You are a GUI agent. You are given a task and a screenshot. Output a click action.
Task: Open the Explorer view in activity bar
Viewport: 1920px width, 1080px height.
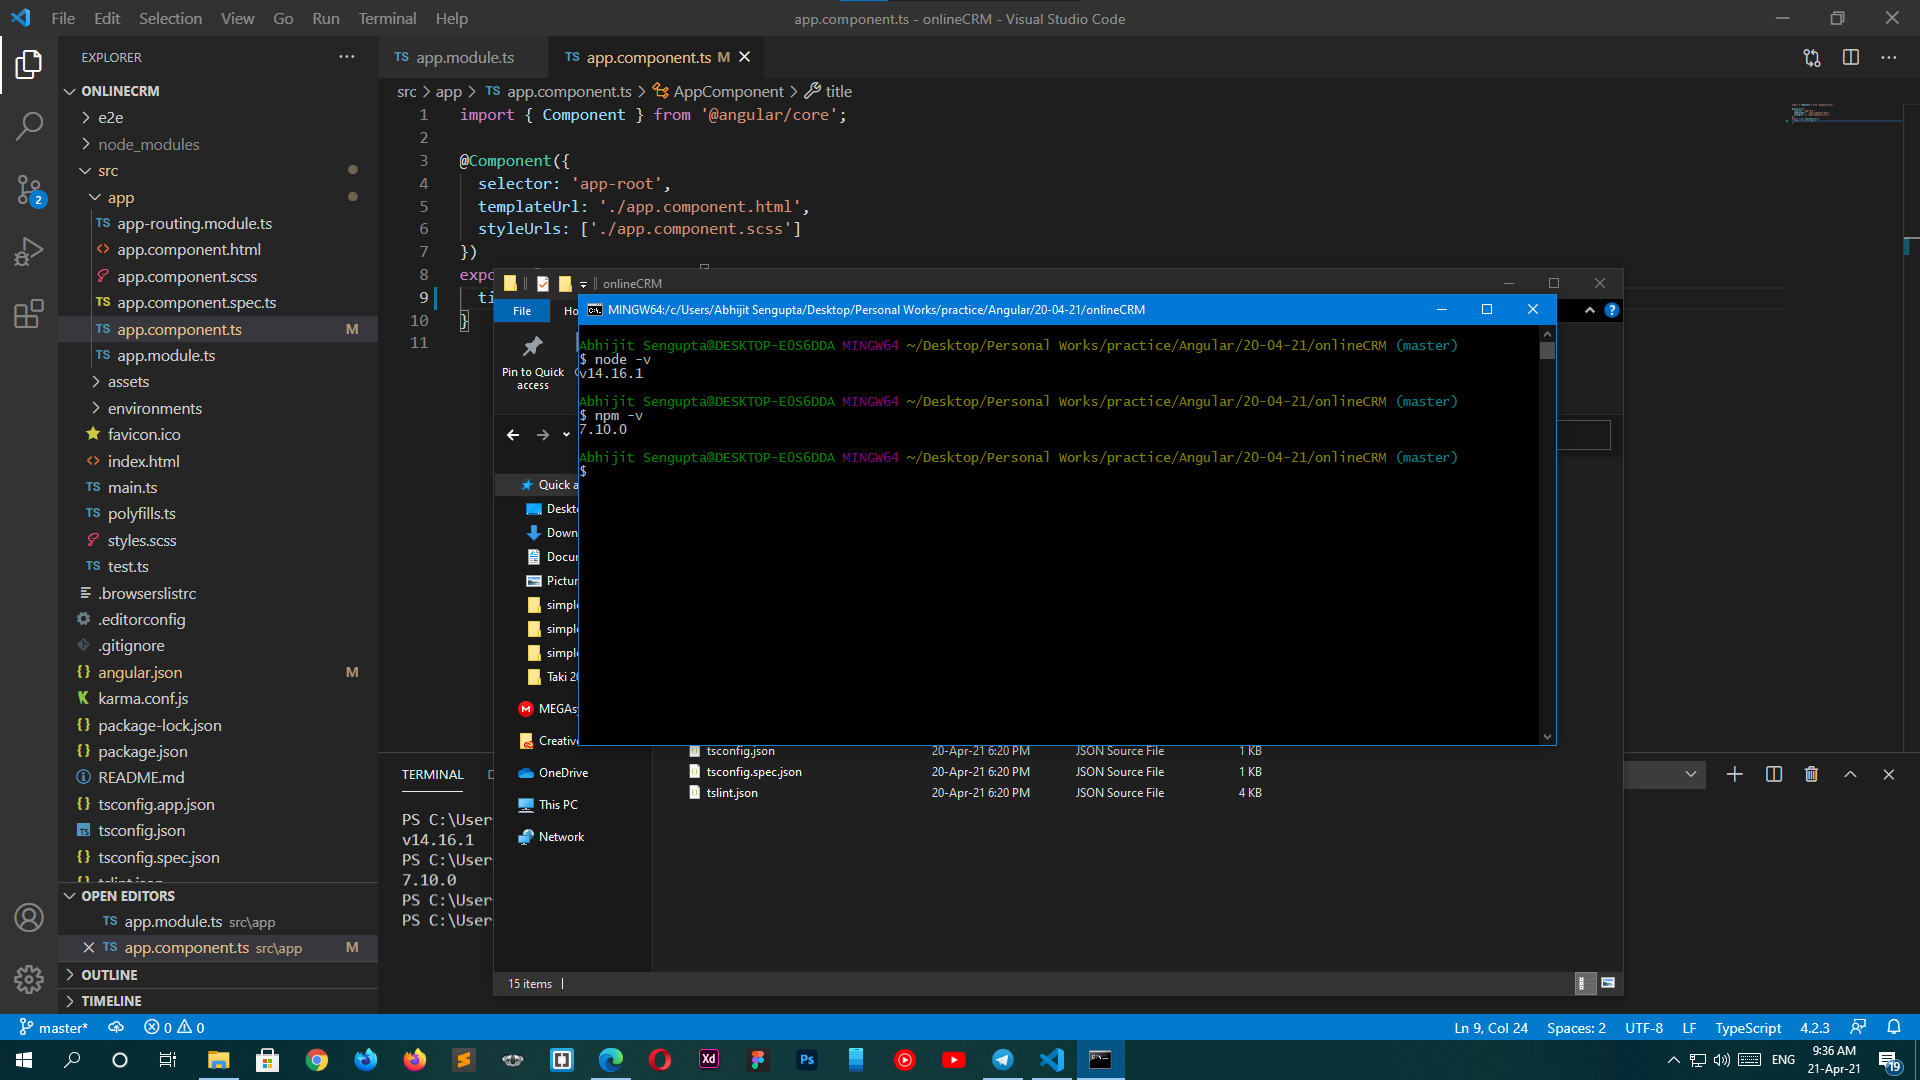pos(29,65)
